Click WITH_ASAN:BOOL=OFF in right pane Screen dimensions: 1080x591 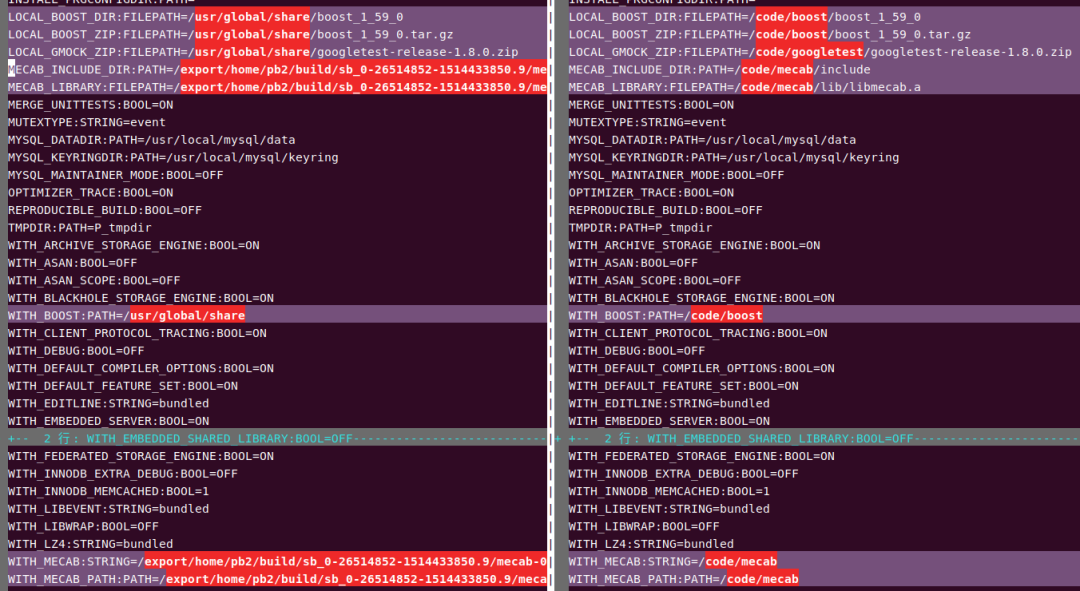[633, 263]
